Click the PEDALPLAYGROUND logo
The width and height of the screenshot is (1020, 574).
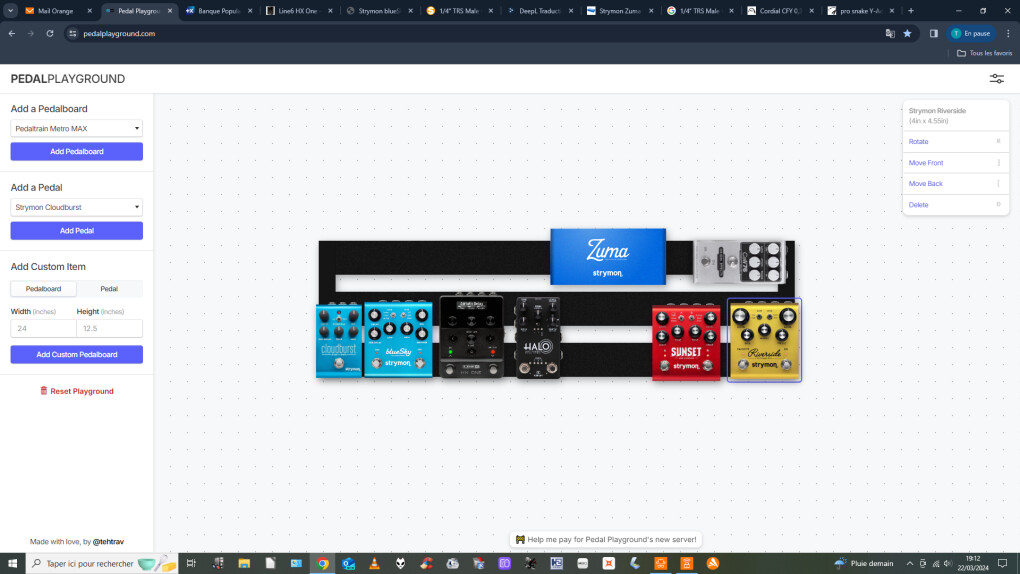click(x=68, y=79)
